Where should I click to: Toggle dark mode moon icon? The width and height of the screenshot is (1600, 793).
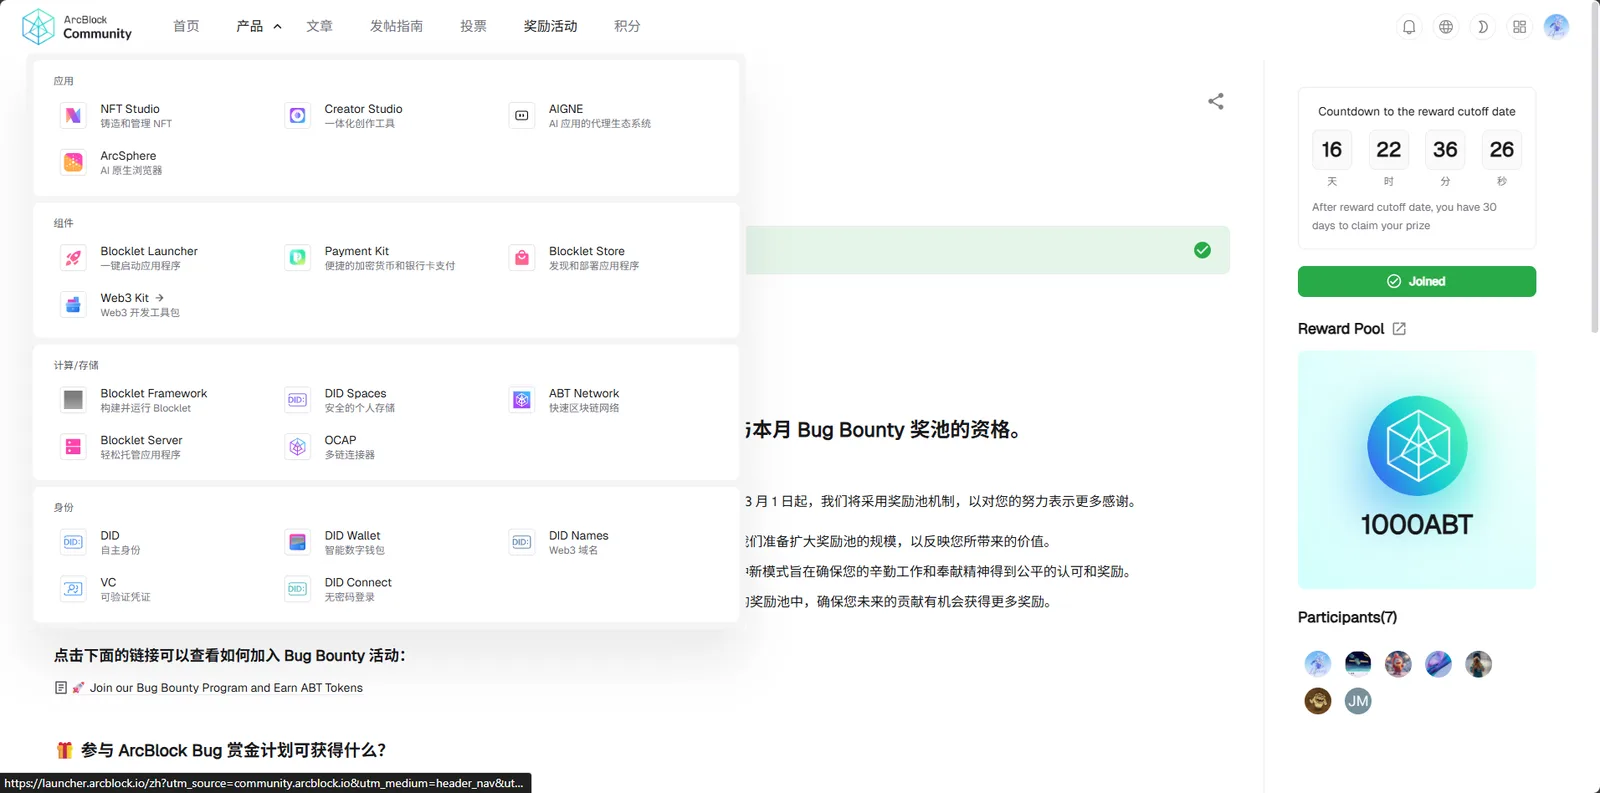1483,27
